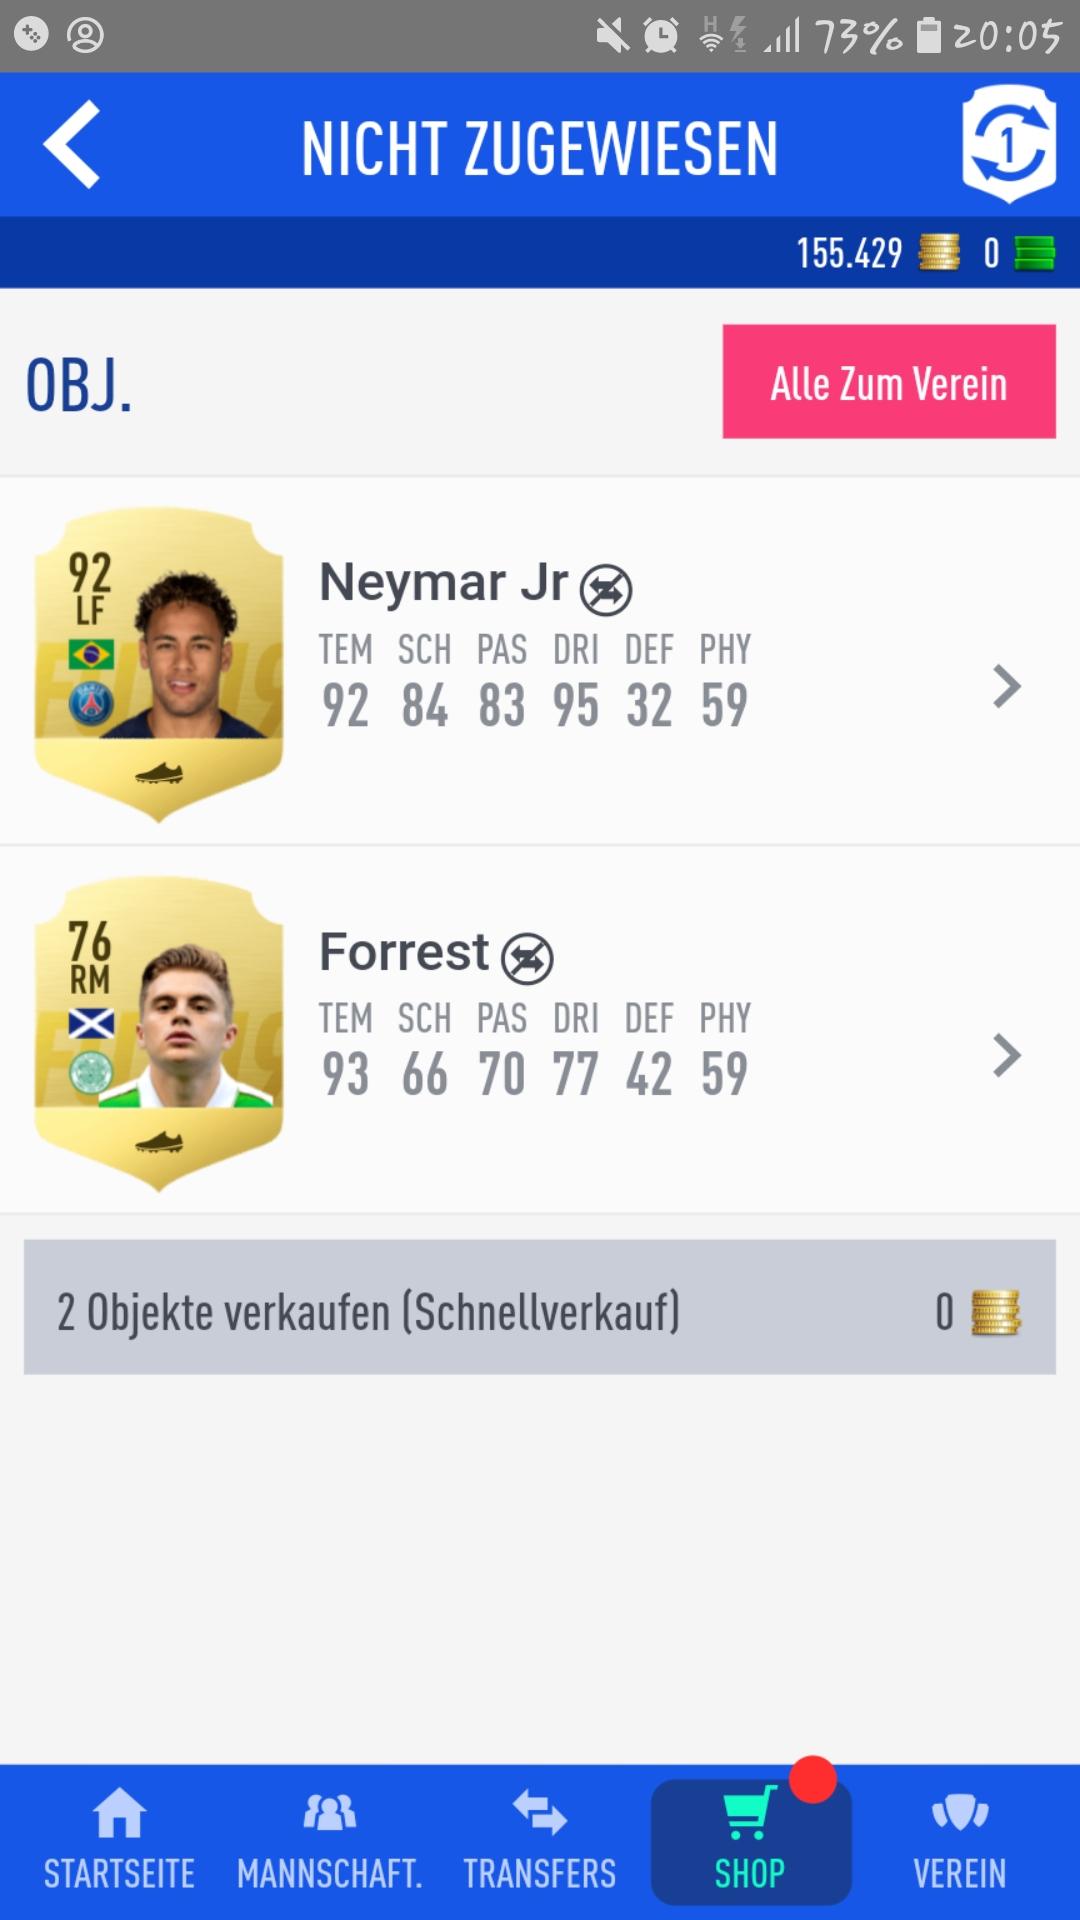Expand Forrest details chevron
The height and width of the screenshot is (1920, 1080).
(1007, 1056)
